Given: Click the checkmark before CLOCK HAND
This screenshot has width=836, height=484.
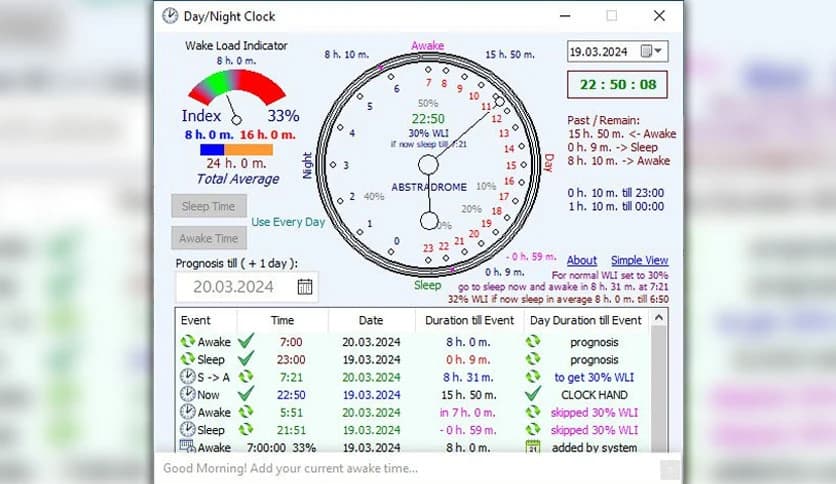Looking at the screenshot, I should (533, 394).
